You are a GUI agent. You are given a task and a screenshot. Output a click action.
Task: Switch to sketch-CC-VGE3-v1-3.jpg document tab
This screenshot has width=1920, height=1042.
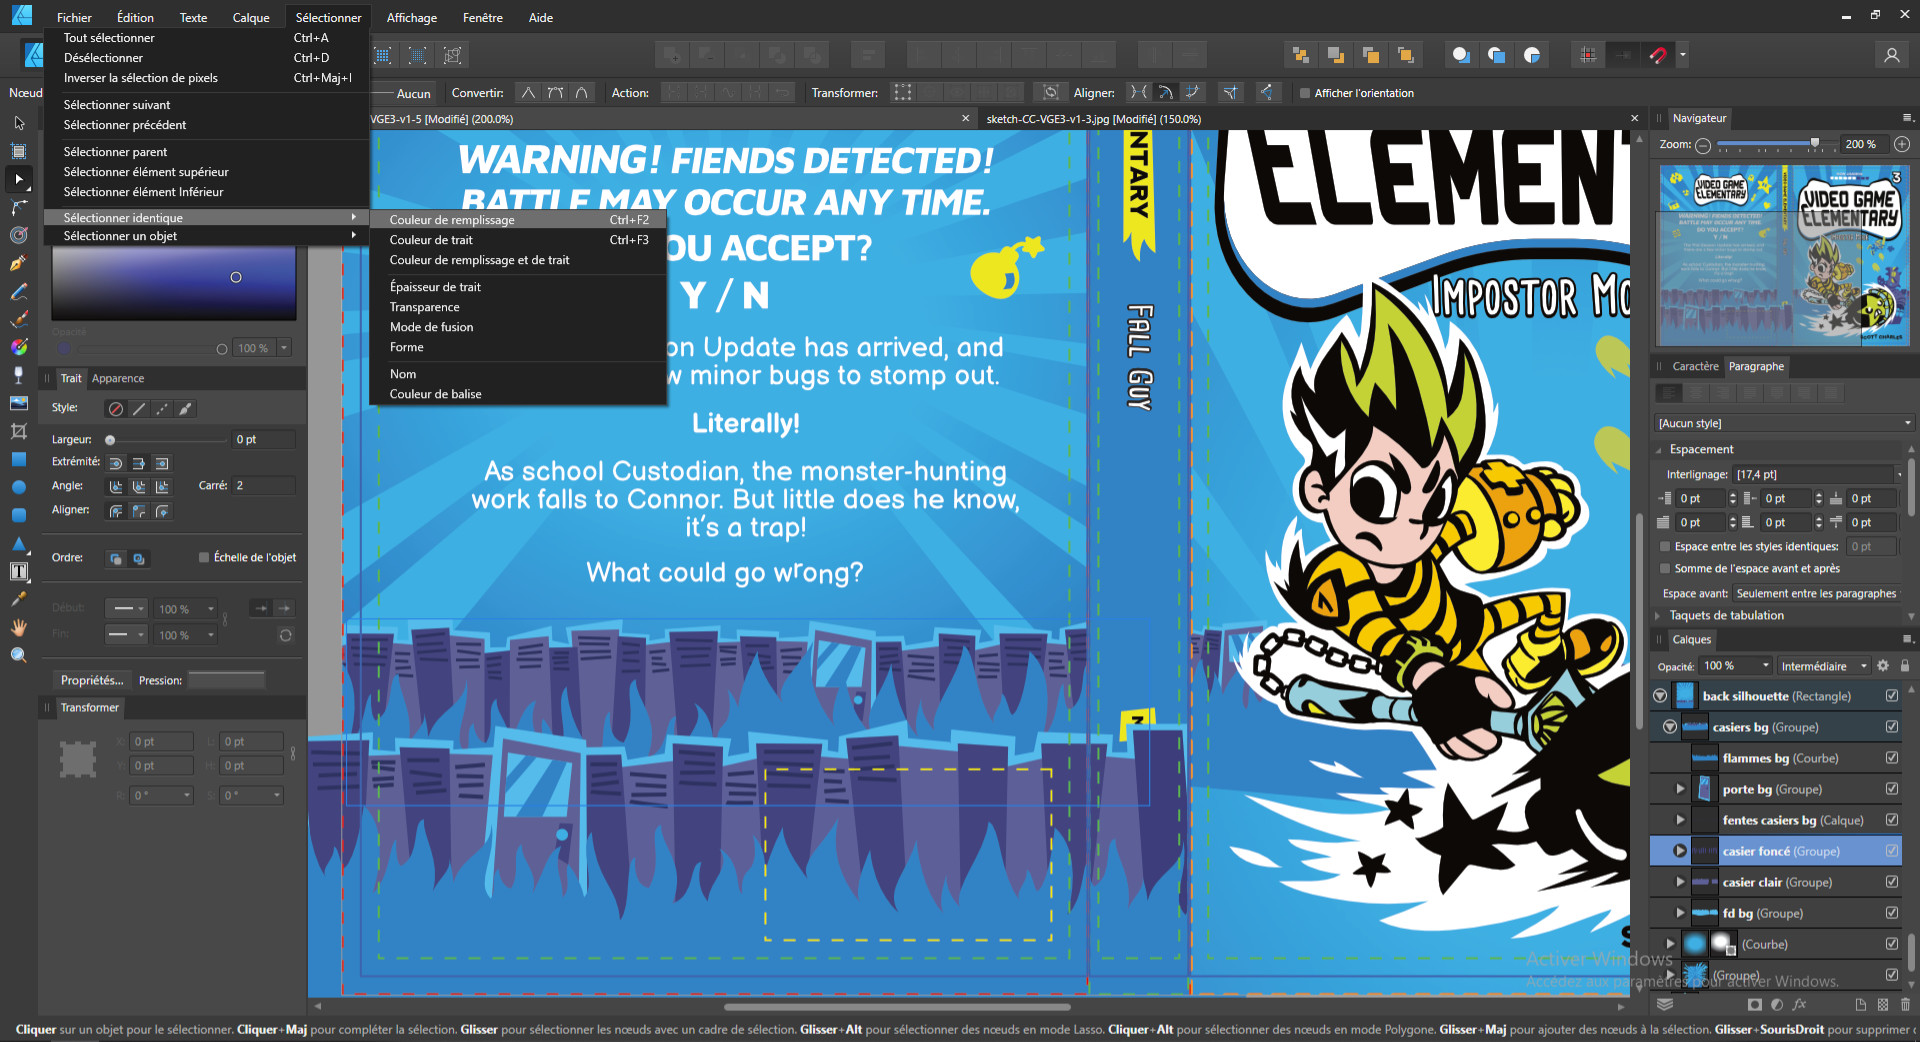(1094, 119)
